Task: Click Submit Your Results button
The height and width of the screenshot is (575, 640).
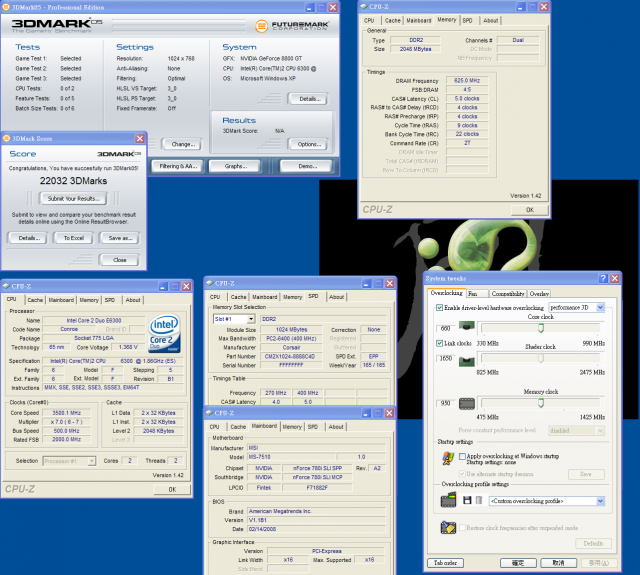Action: 73,199
